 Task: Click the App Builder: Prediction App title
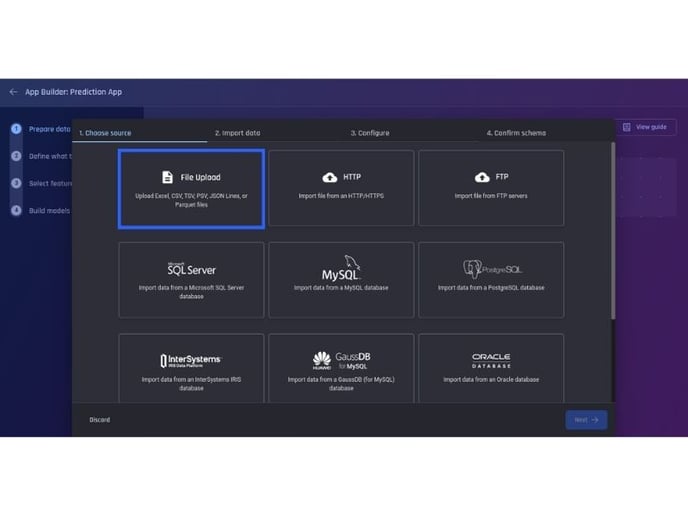(73, 92)
